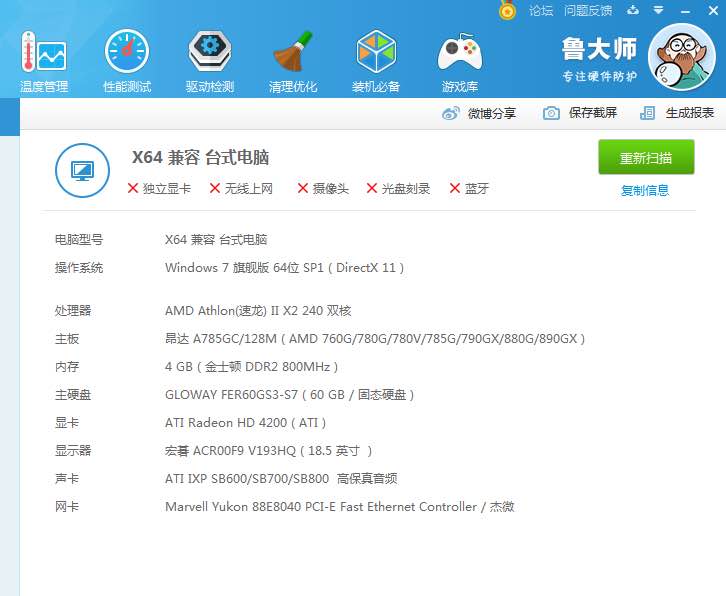Click the report document icon
Viewport: 726px width, 596px height.
pyautogui.click(x=647, y=113)
